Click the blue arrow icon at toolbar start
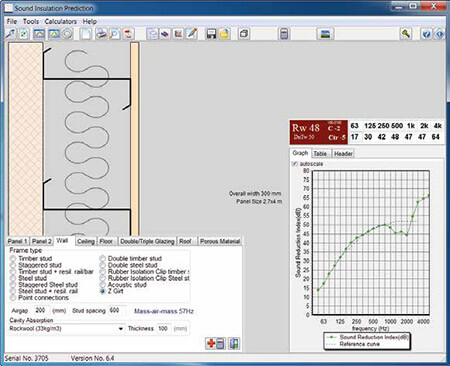 click(11, 34)
